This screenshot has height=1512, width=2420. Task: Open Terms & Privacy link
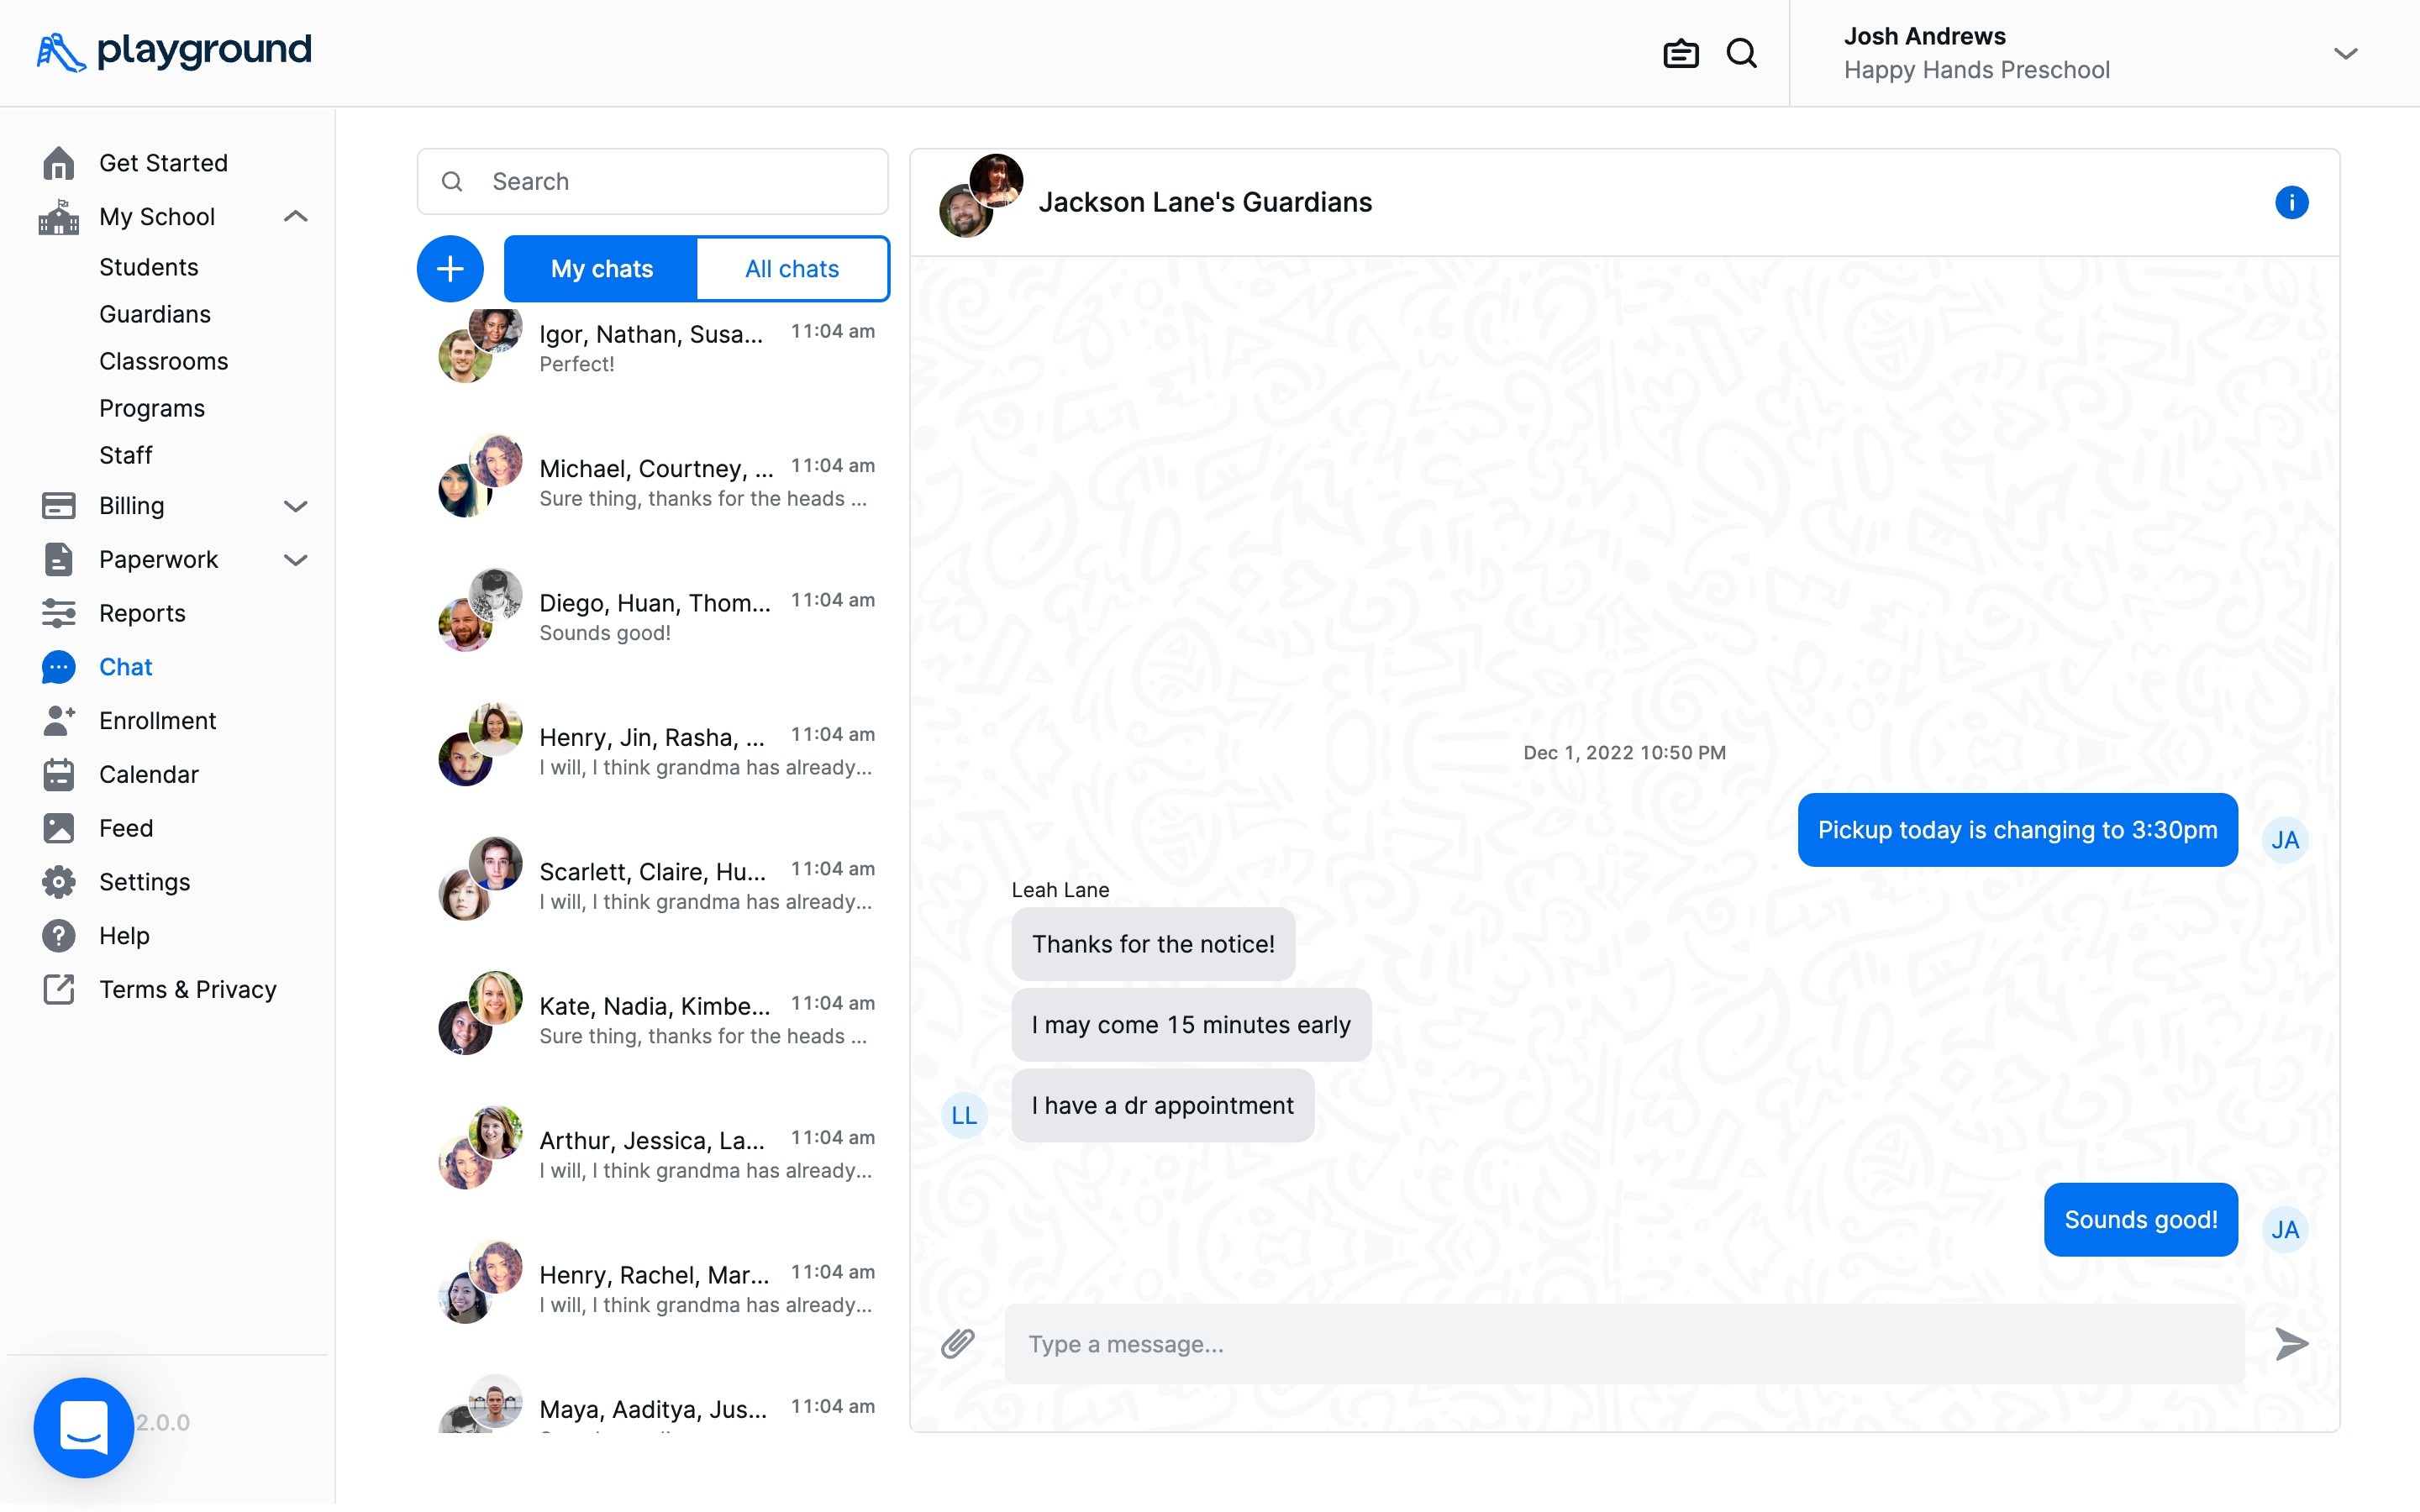pyautogui.click(x=187, y=989)
